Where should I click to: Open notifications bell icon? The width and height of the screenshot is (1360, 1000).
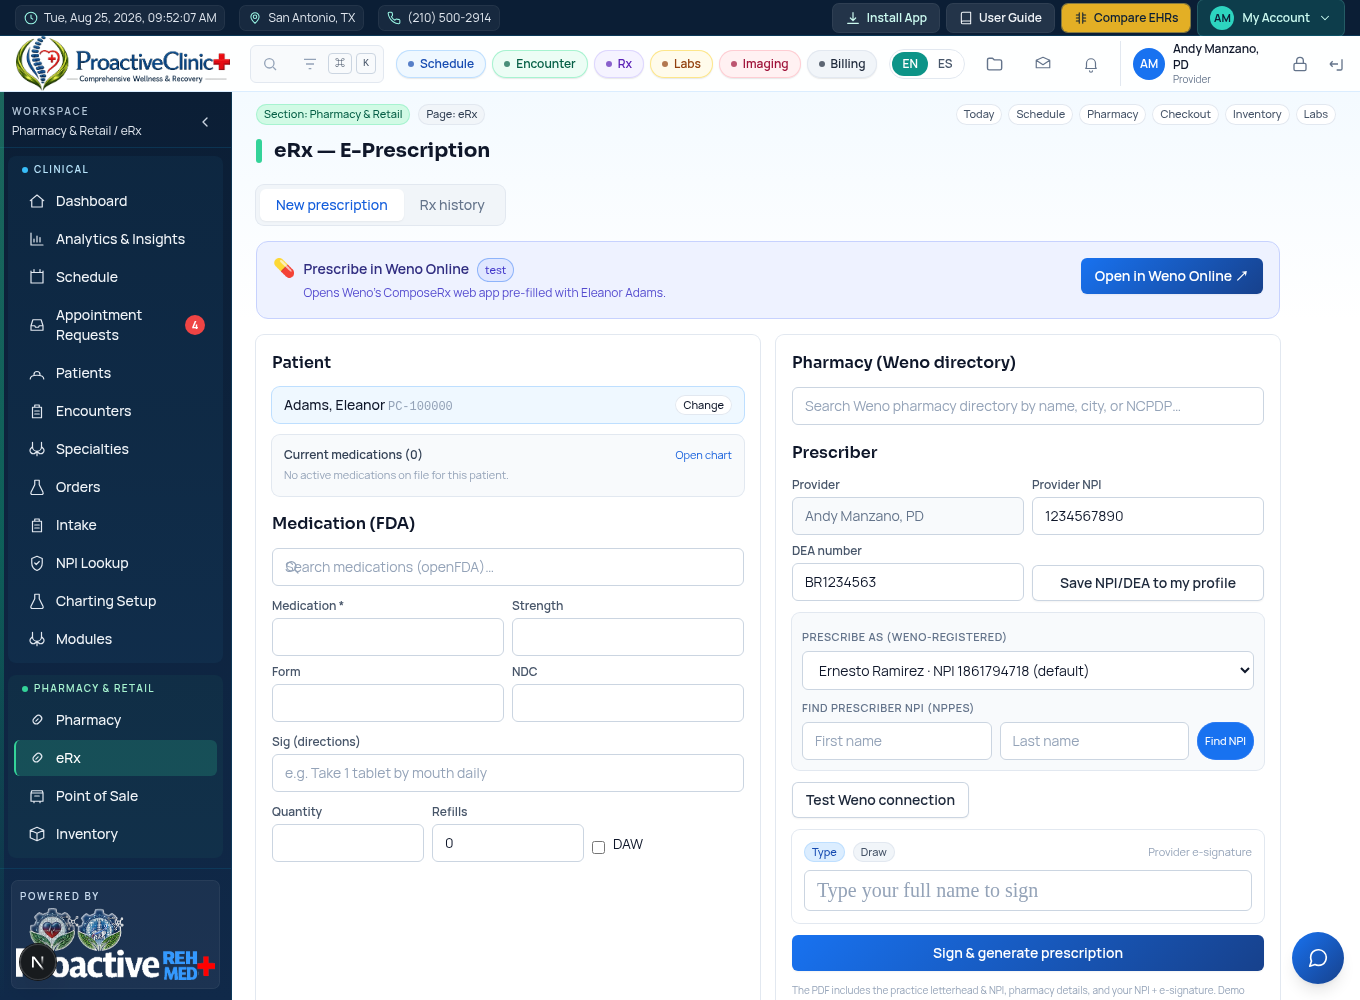click(1091, 64)
